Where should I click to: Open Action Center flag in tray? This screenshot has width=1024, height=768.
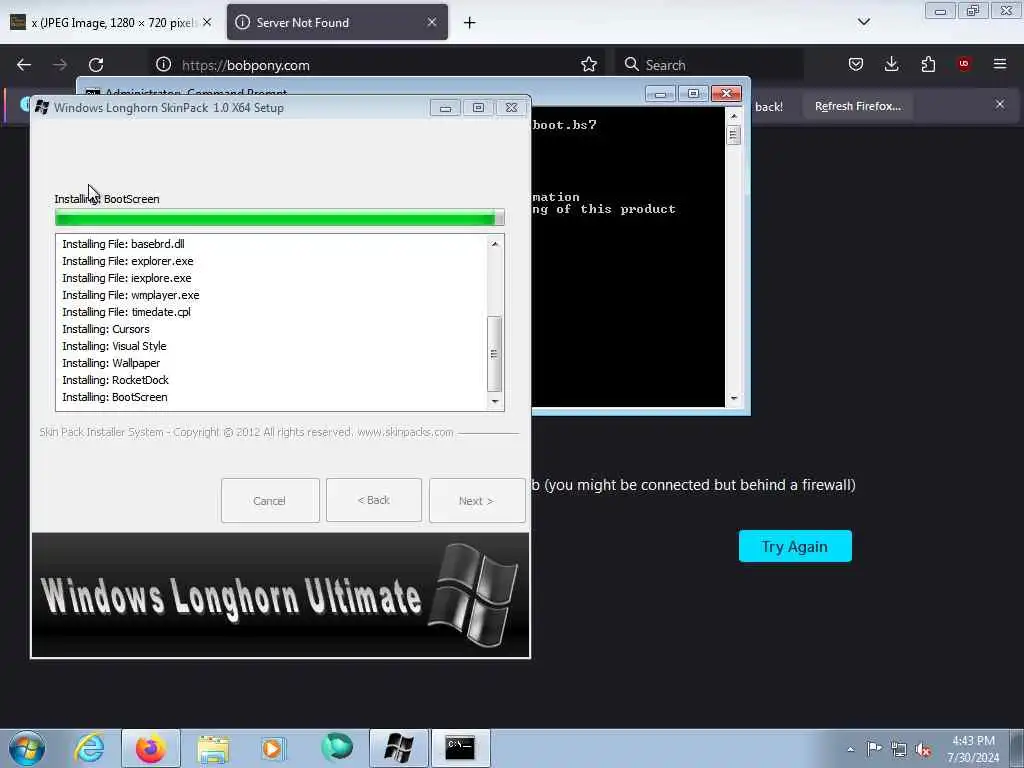coord(874,749)
